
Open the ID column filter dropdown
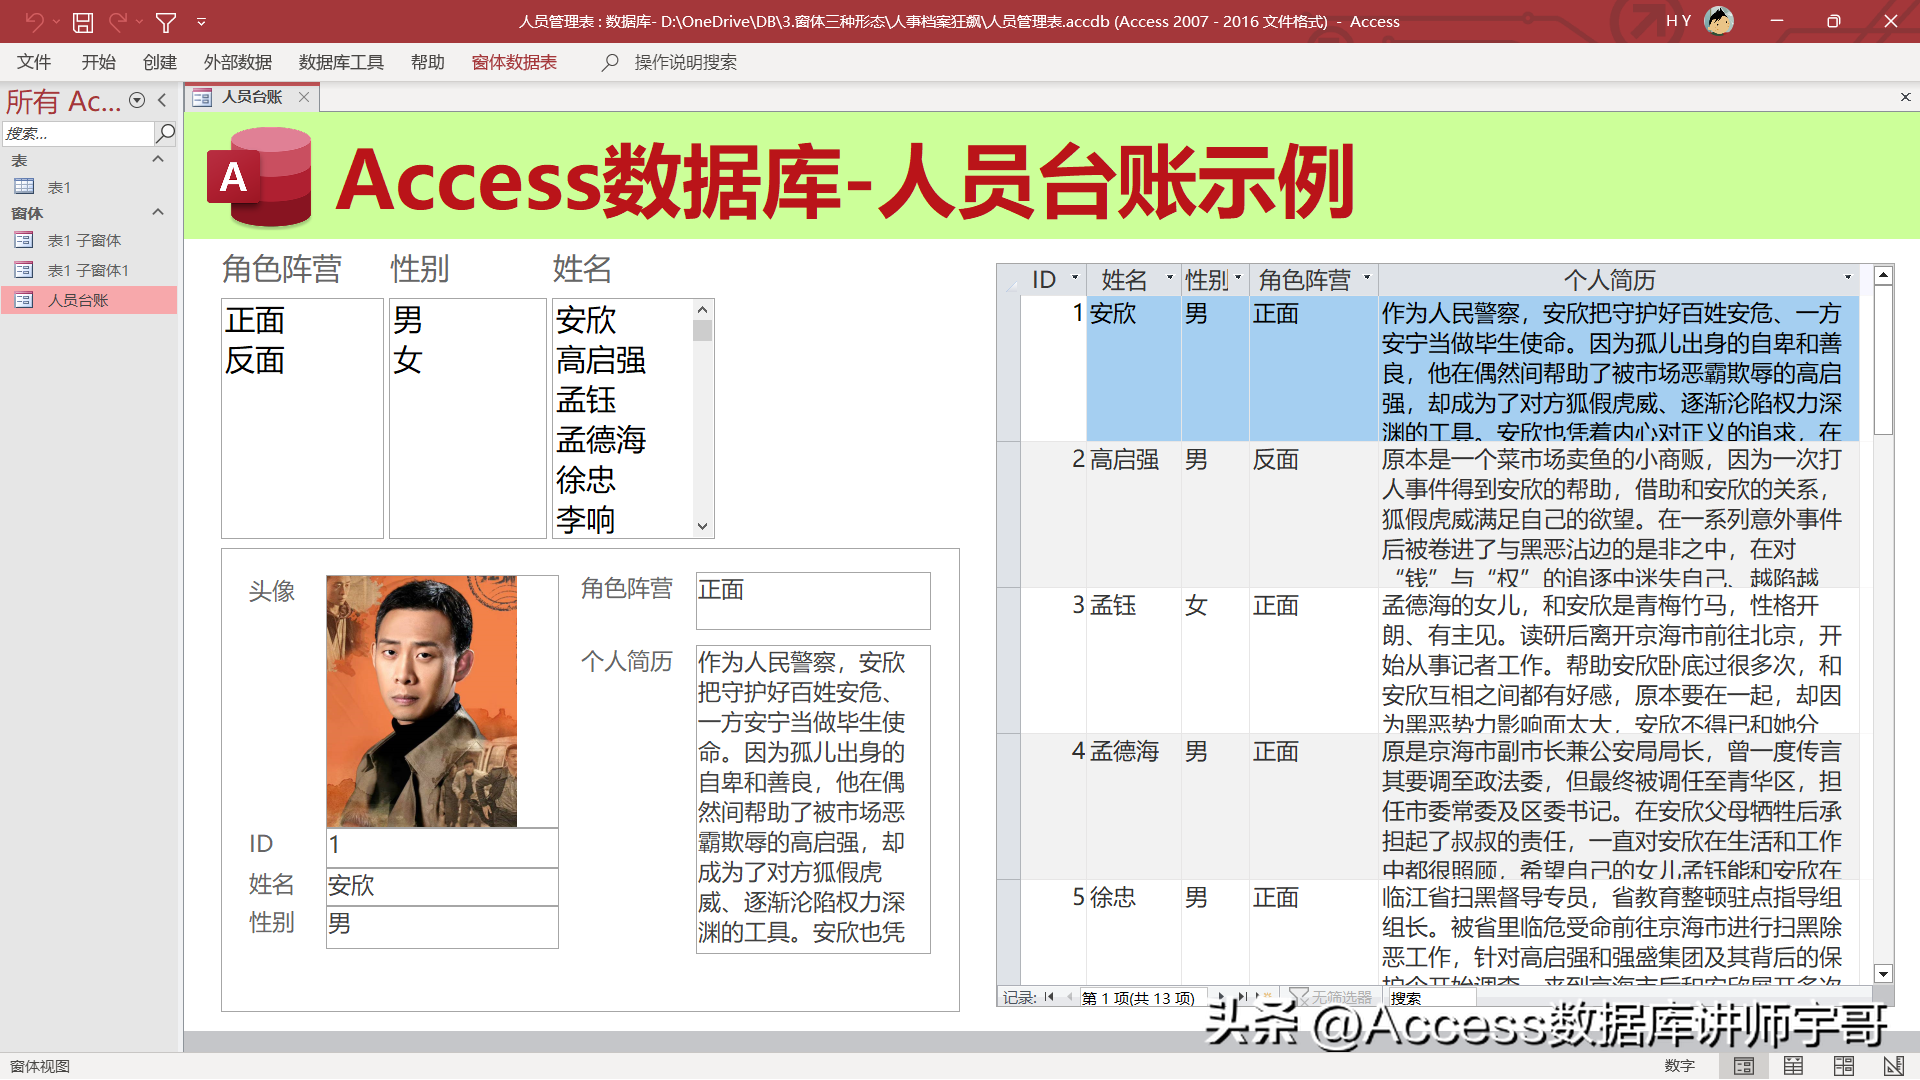[1075, 278]
